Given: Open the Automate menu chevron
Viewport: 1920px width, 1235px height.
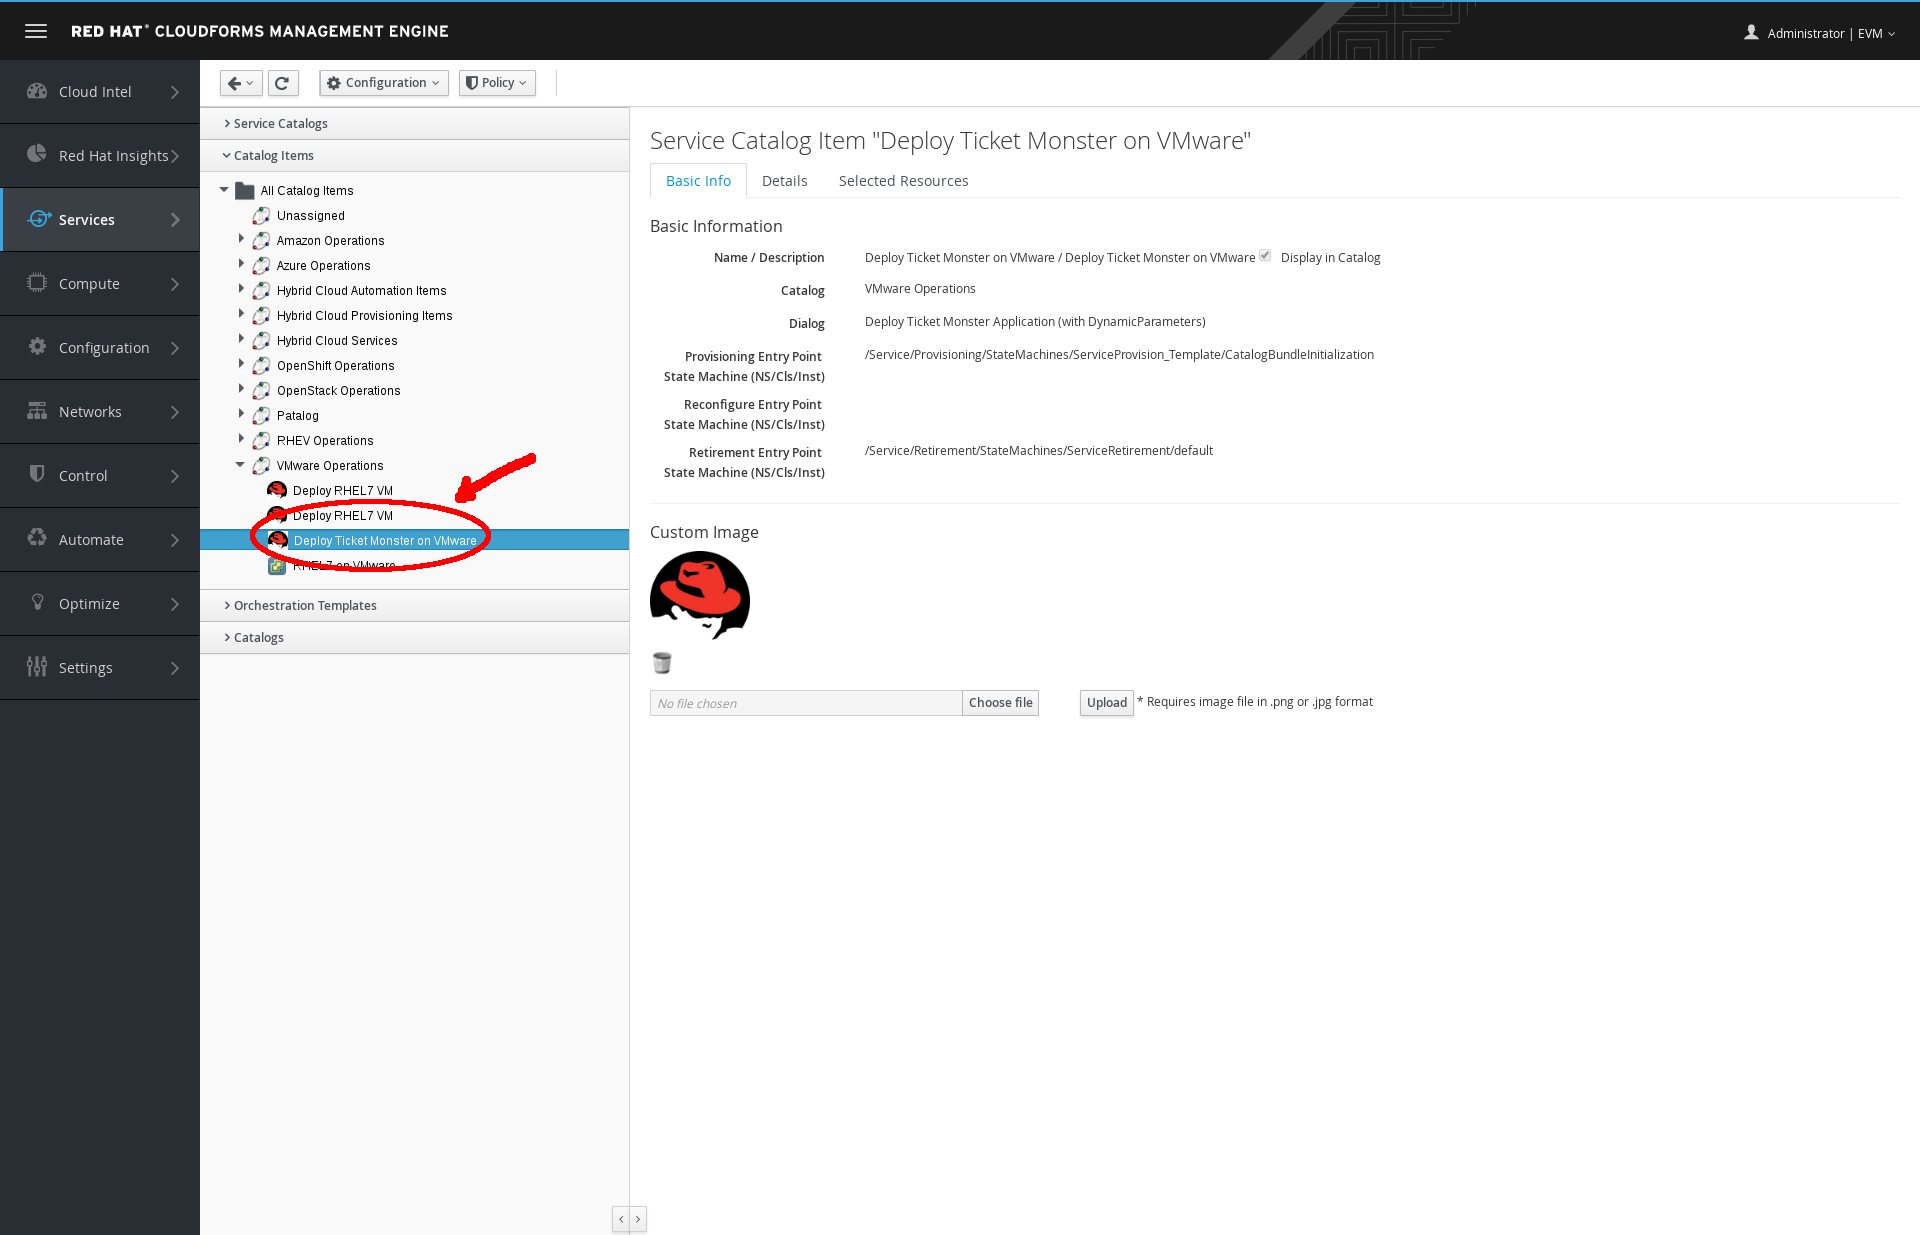Looking at the screenshot, I should (175, 540).
